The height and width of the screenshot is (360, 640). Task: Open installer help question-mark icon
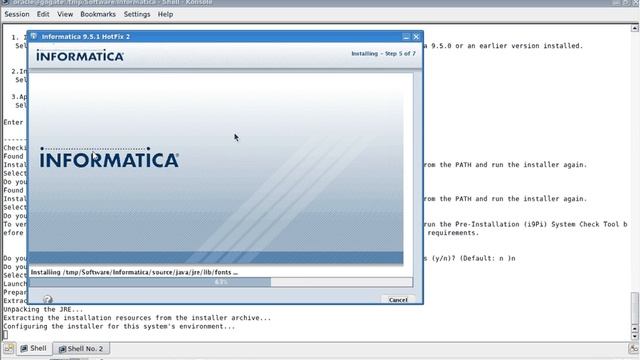(48, 300)
